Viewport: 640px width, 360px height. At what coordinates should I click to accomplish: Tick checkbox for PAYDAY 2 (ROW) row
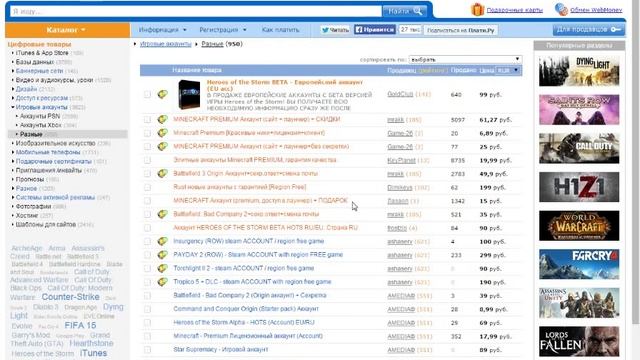click(147, 255)
